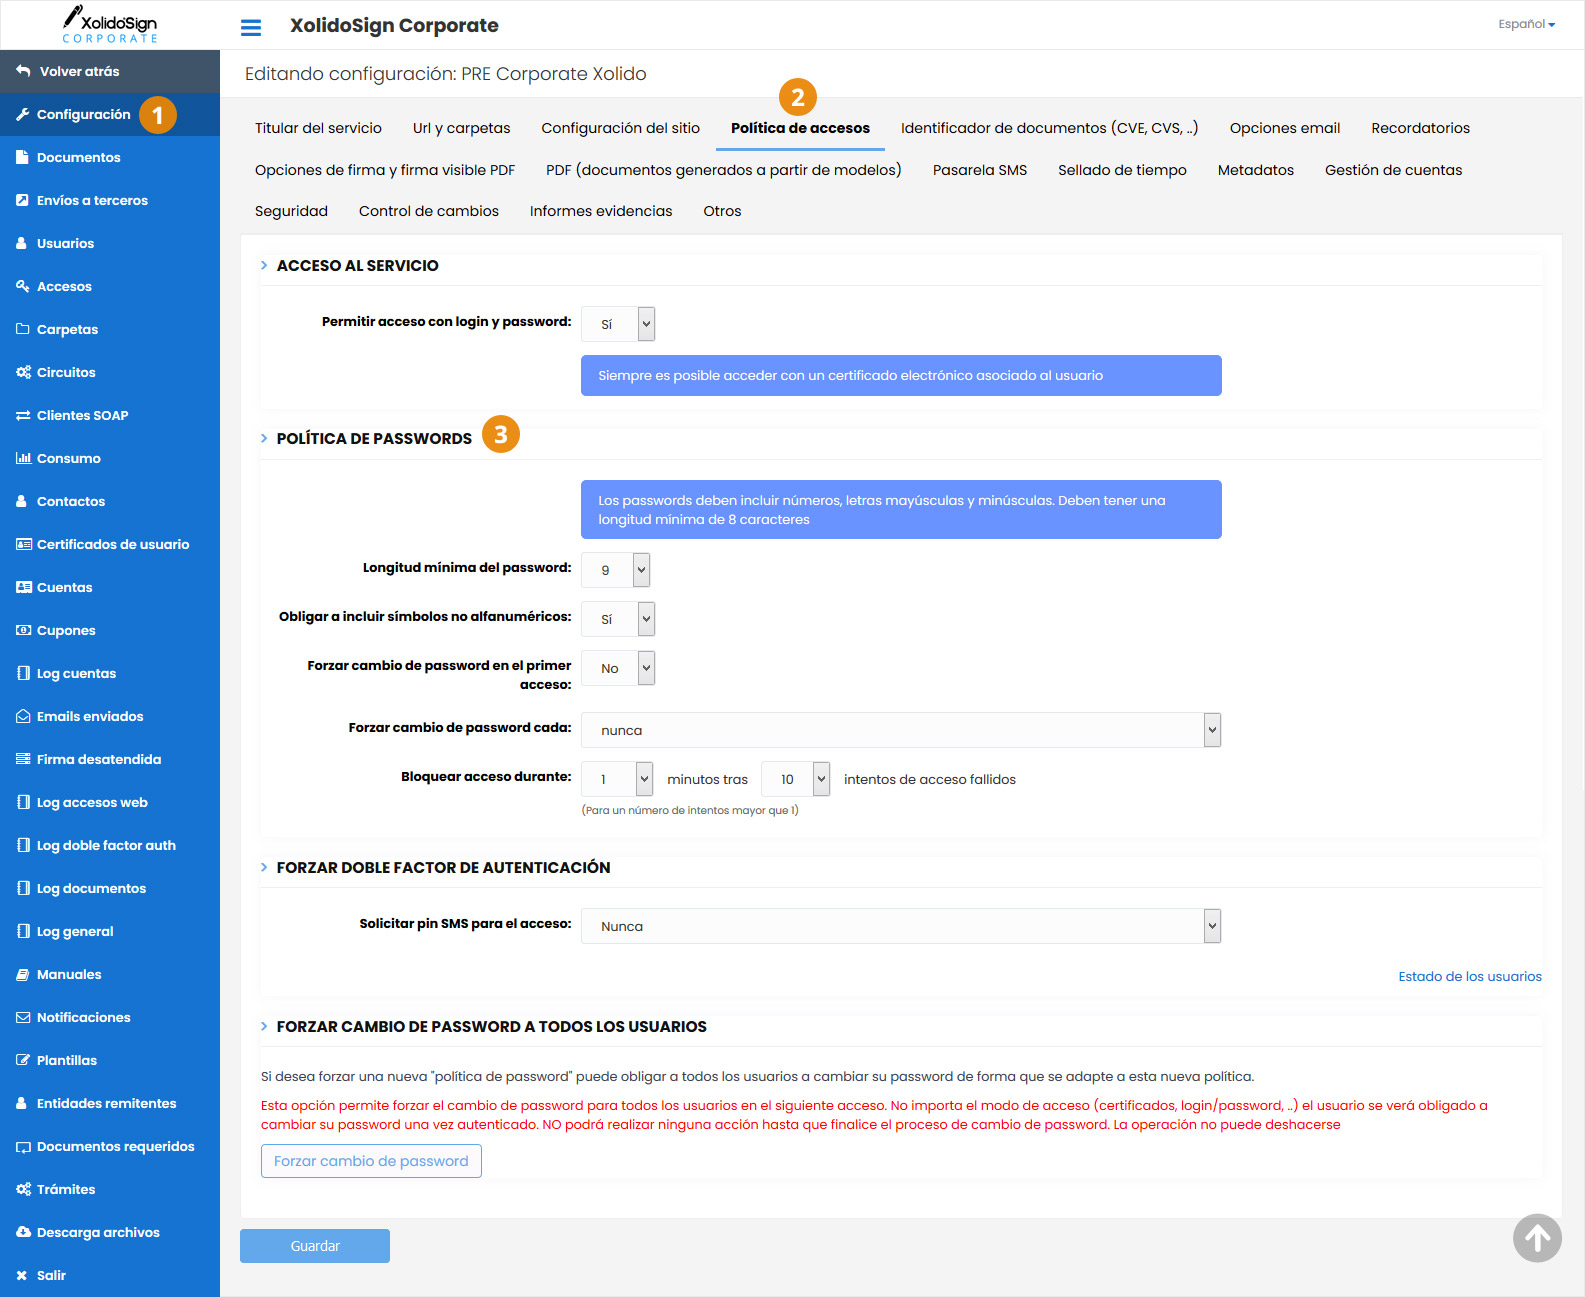Image resolution: width=1585 pixels, height=1297 pixels.
Task: Open Informes evidencias tab
Action: (600, 211)
